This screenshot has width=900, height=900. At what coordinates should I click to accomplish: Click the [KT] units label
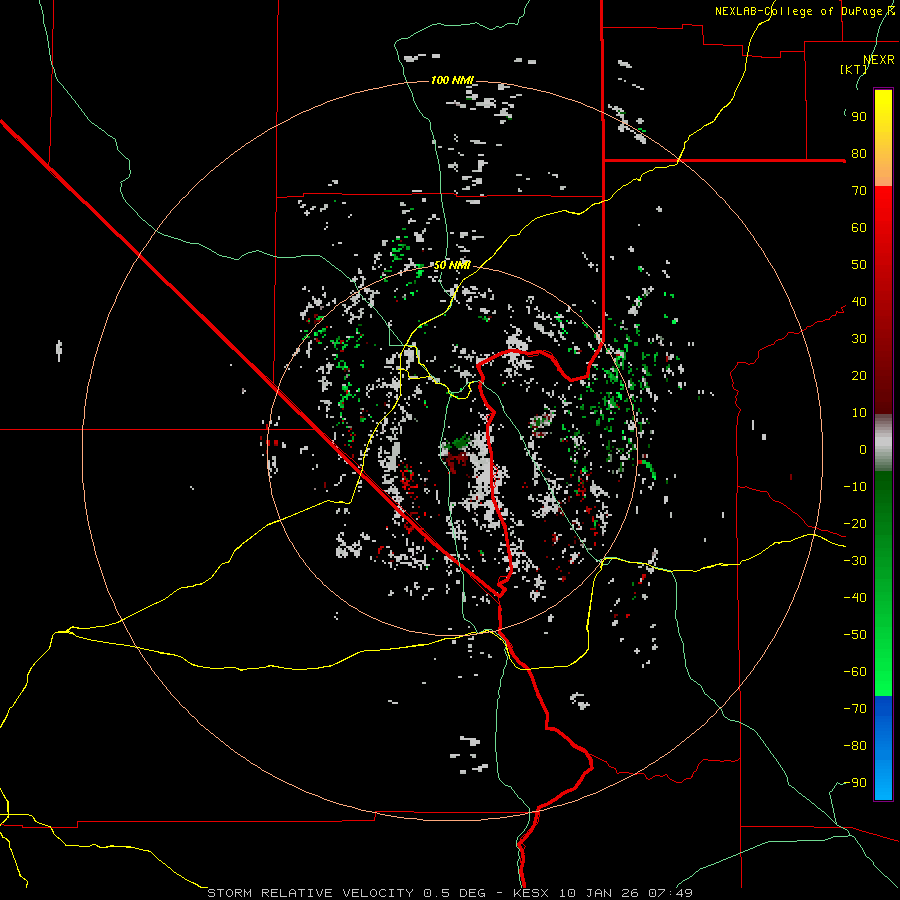coord(854,69)
